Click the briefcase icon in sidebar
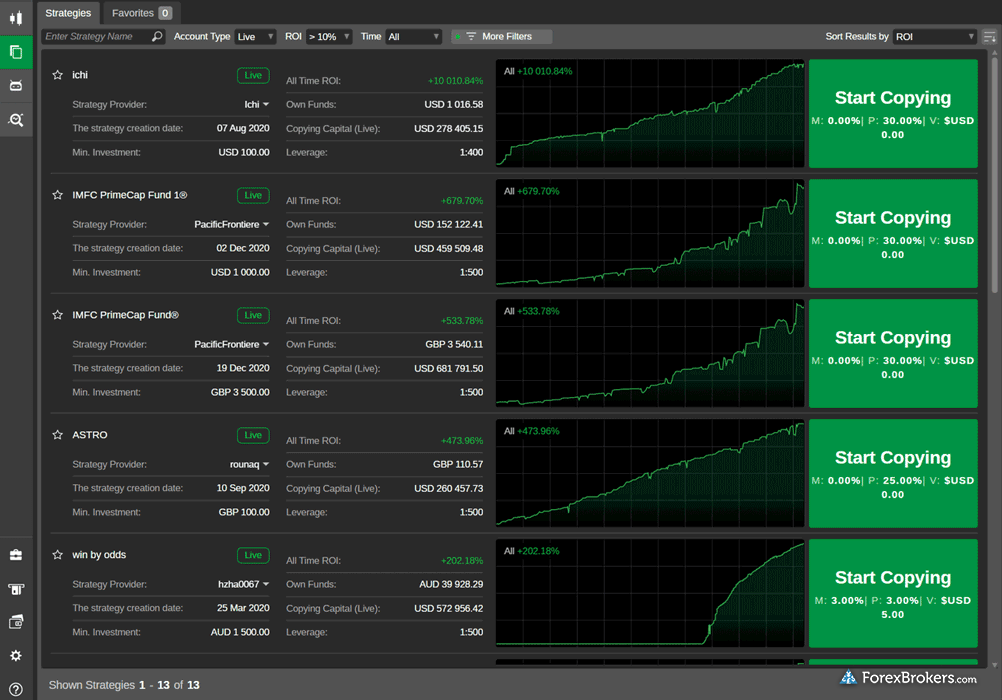The image size is (1002, 700). click(16, 555)
